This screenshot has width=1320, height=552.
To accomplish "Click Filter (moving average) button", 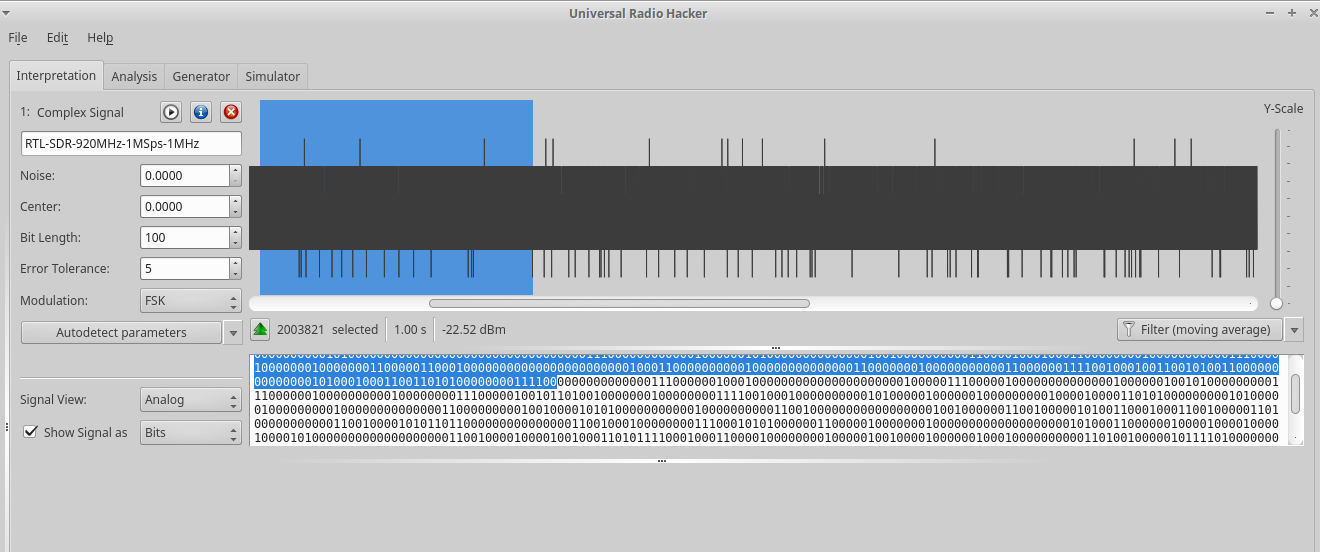I will [x=1199, y=329].
